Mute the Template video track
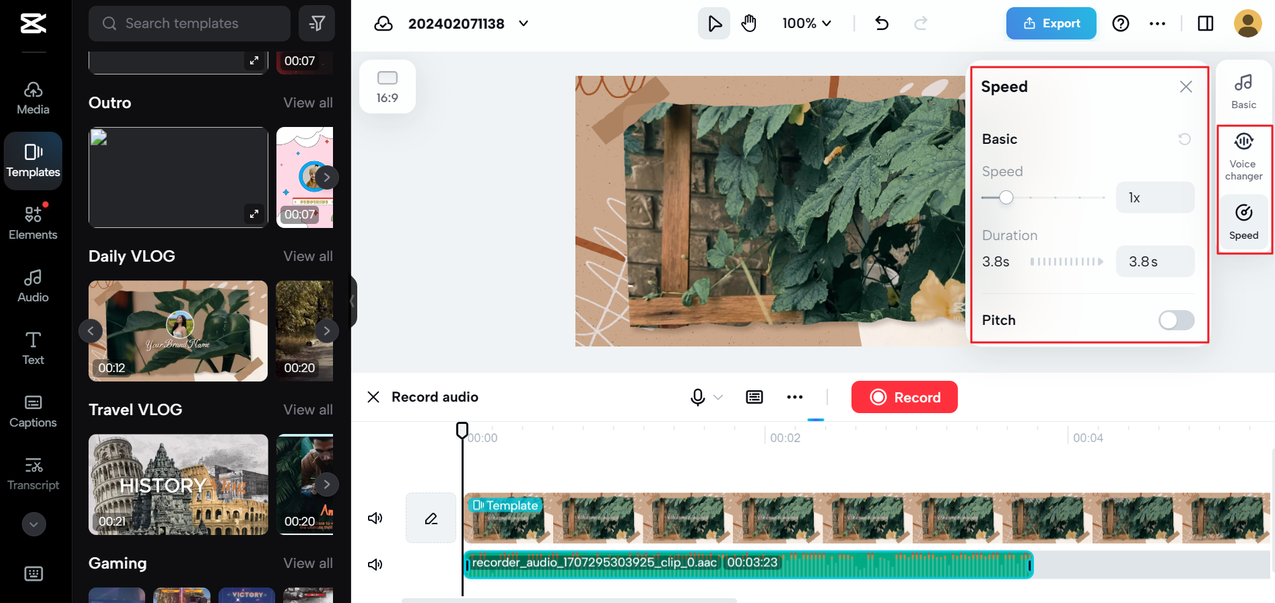The width and height of the screenshot is (1275, 603). point(375,518)
